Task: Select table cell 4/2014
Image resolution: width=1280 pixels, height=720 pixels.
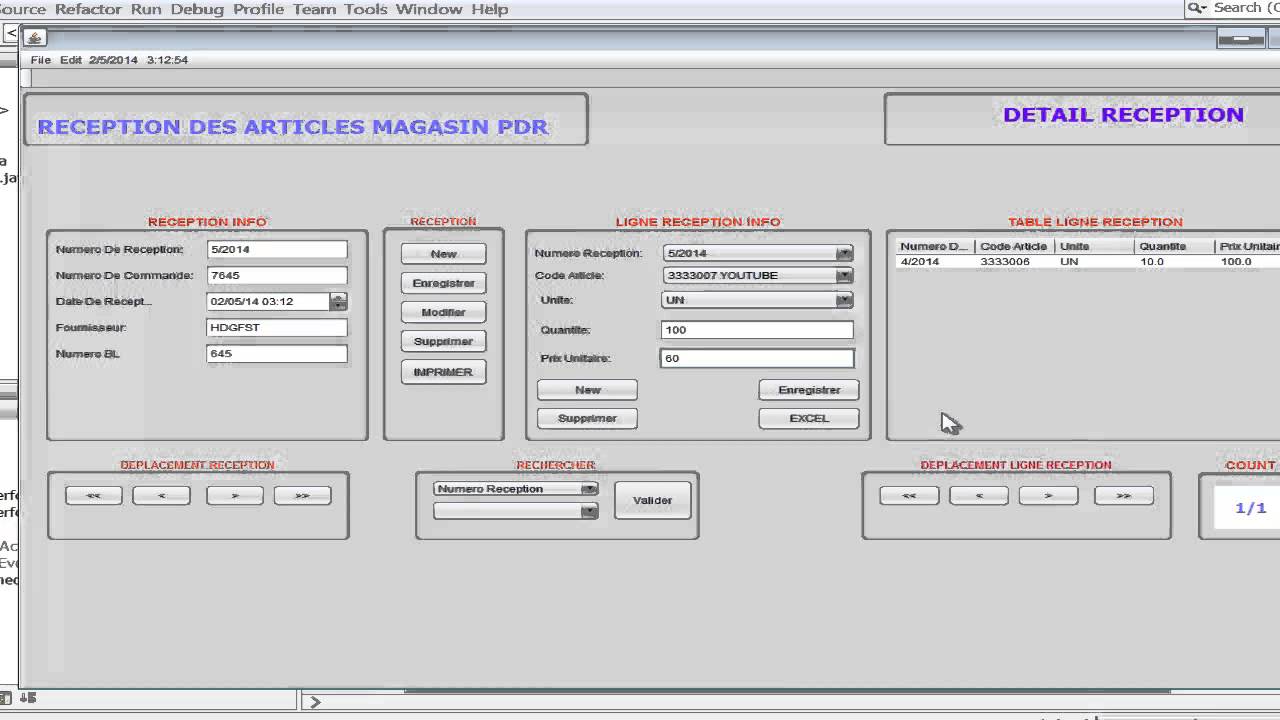Action: (x=935, y=261)
